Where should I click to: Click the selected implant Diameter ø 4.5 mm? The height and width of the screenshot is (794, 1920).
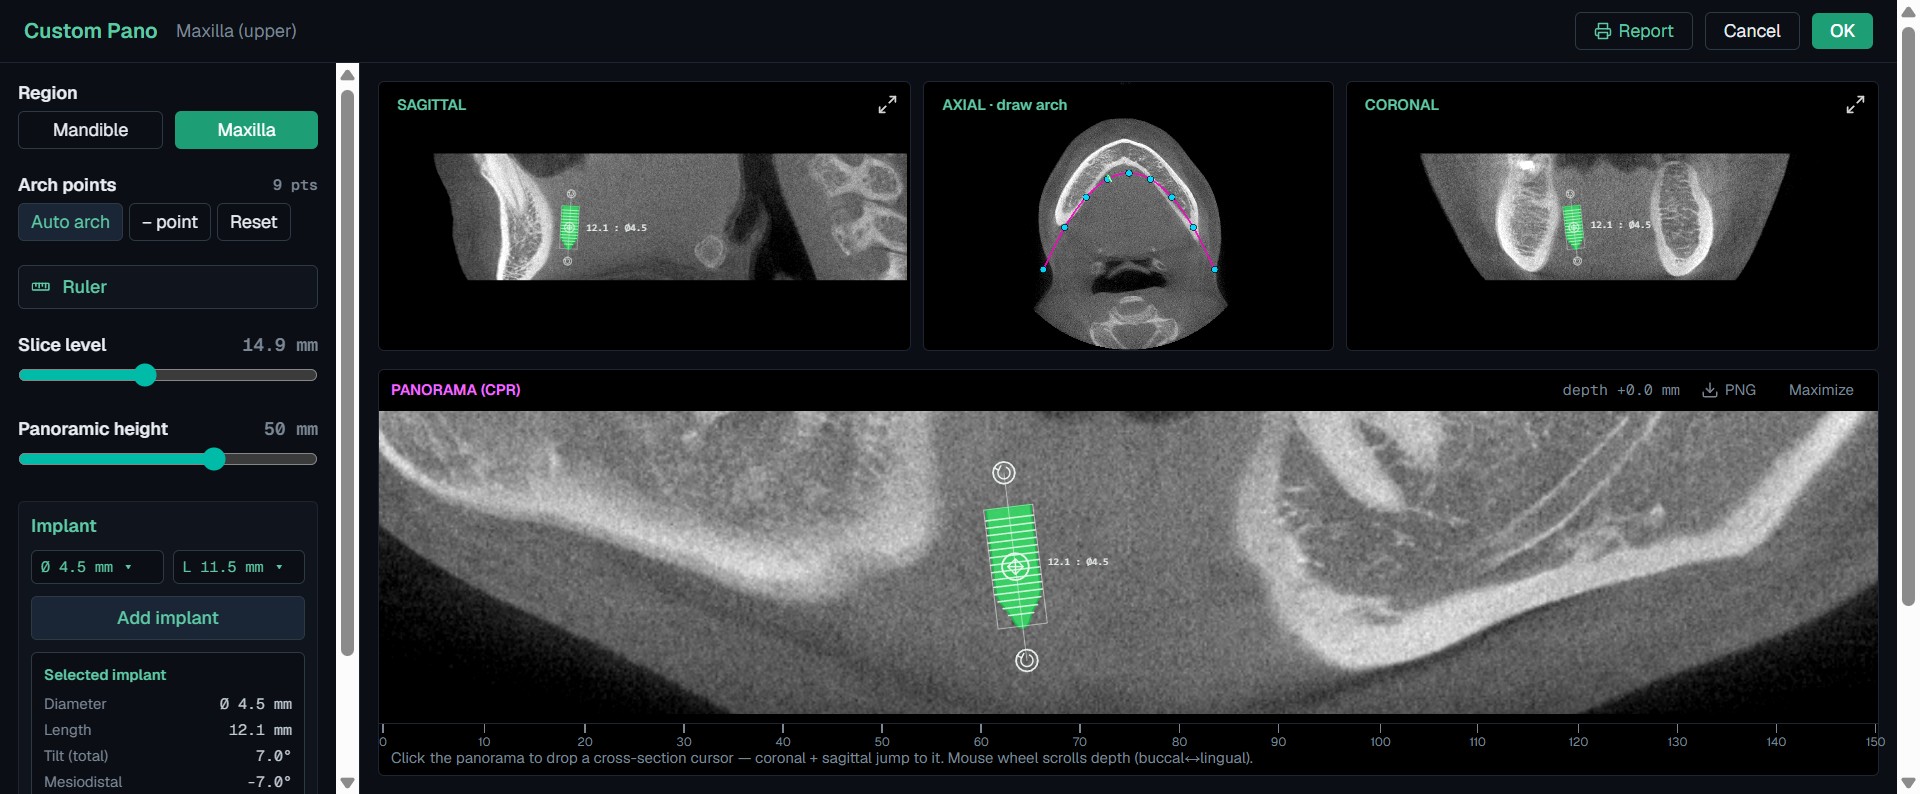click(x=256, y=704)
